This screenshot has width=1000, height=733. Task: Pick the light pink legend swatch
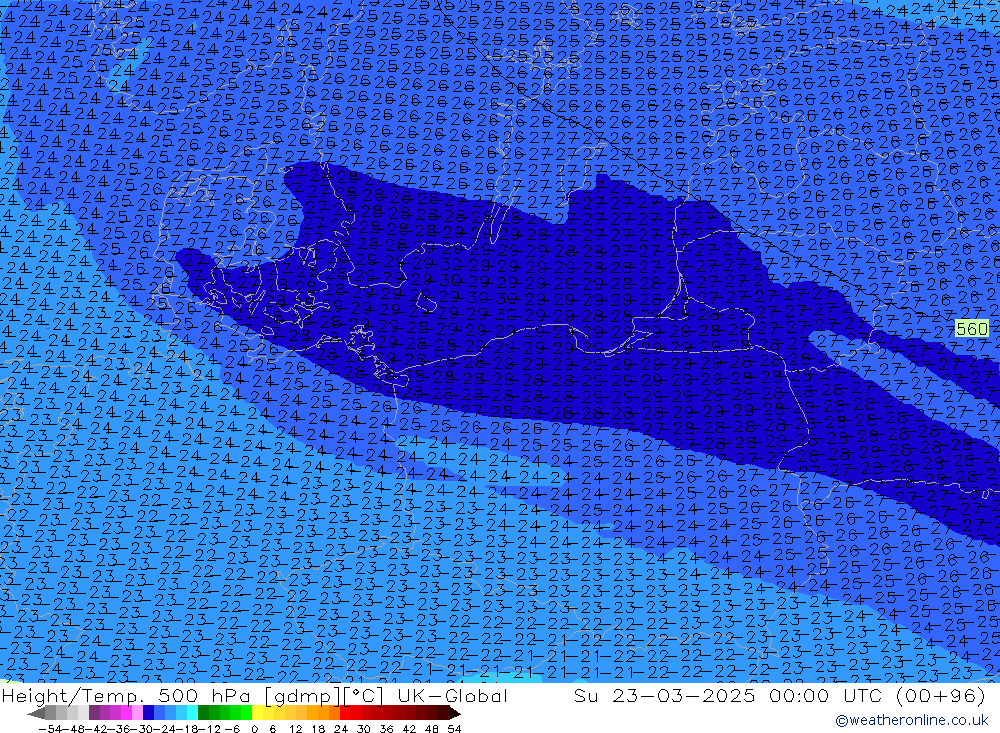coord(137,713)
